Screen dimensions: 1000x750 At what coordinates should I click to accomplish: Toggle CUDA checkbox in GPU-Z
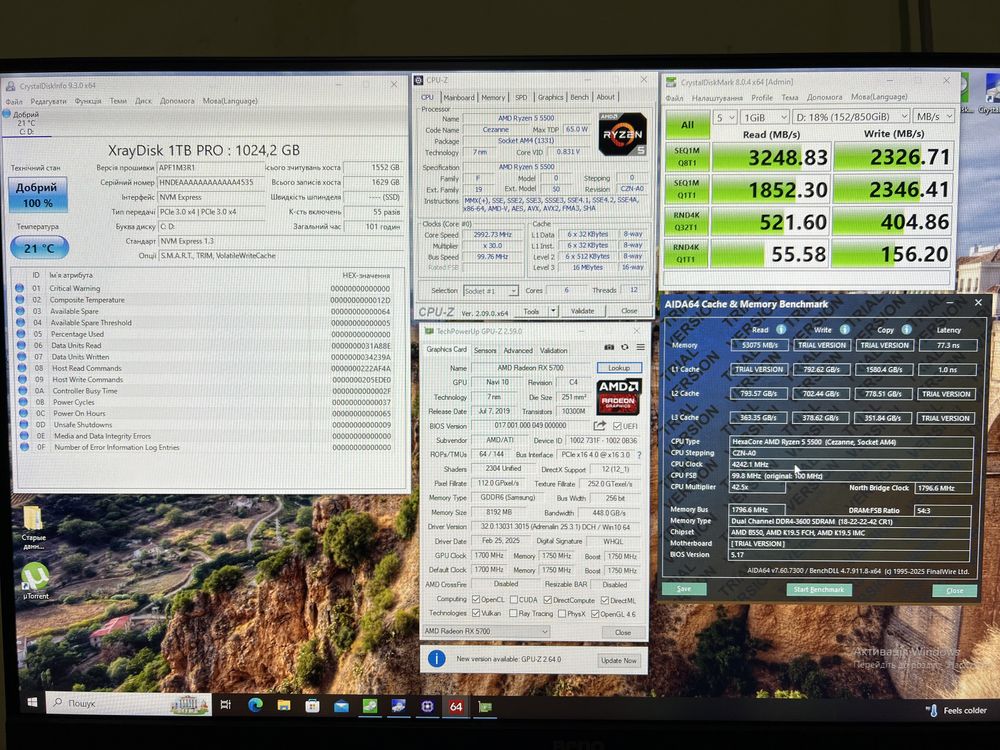[x=513, y=599]
